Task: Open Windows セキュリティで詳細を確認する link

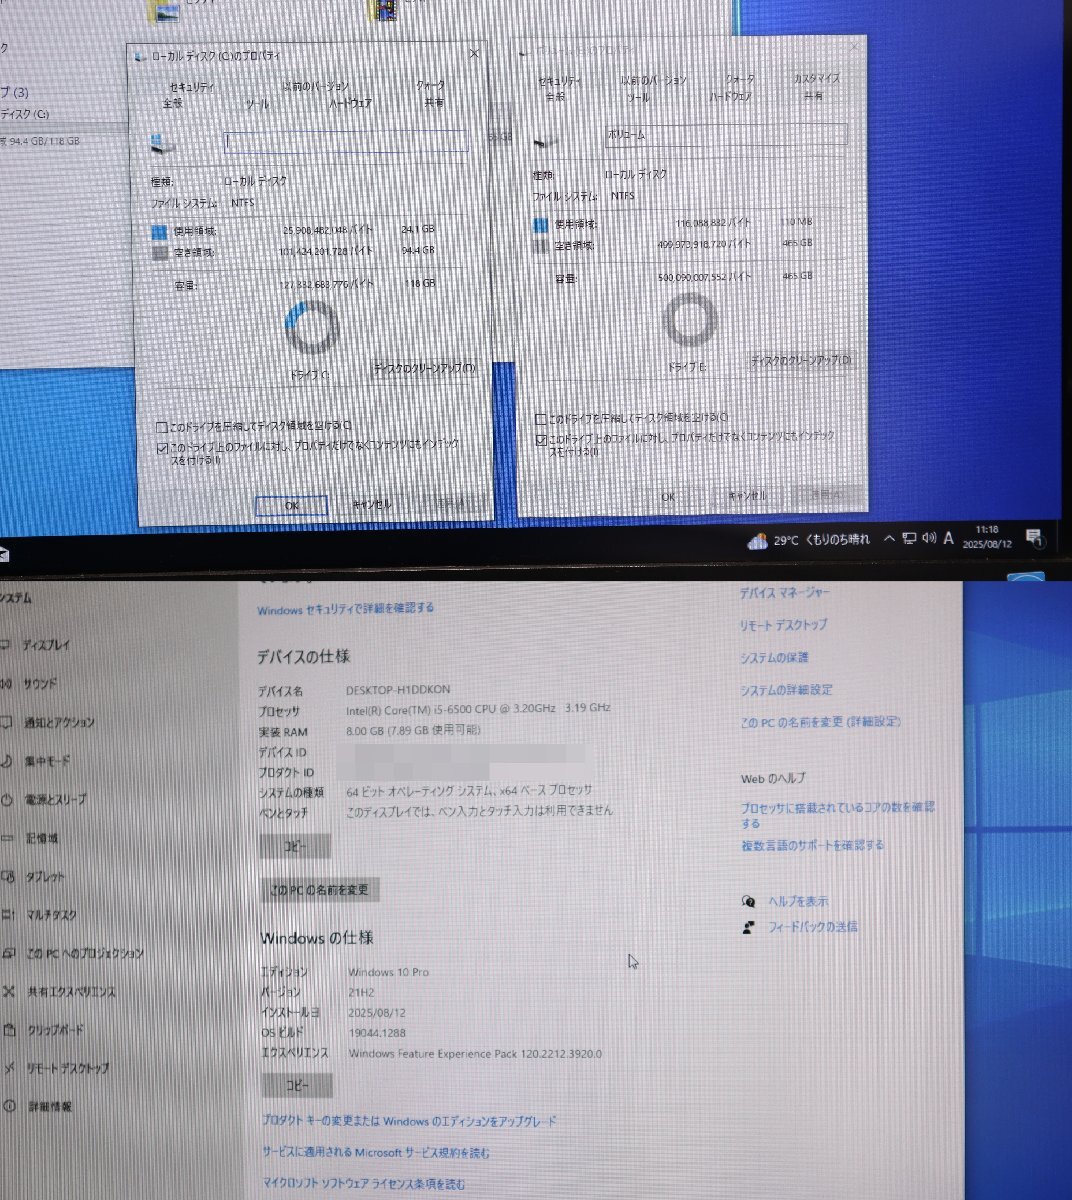Action: pyautogui.click(x=346, y=609)
